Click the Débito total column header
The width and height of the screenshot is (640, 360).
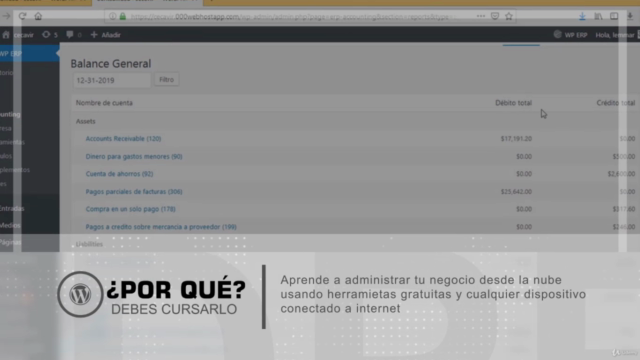(x=513, y=103)
